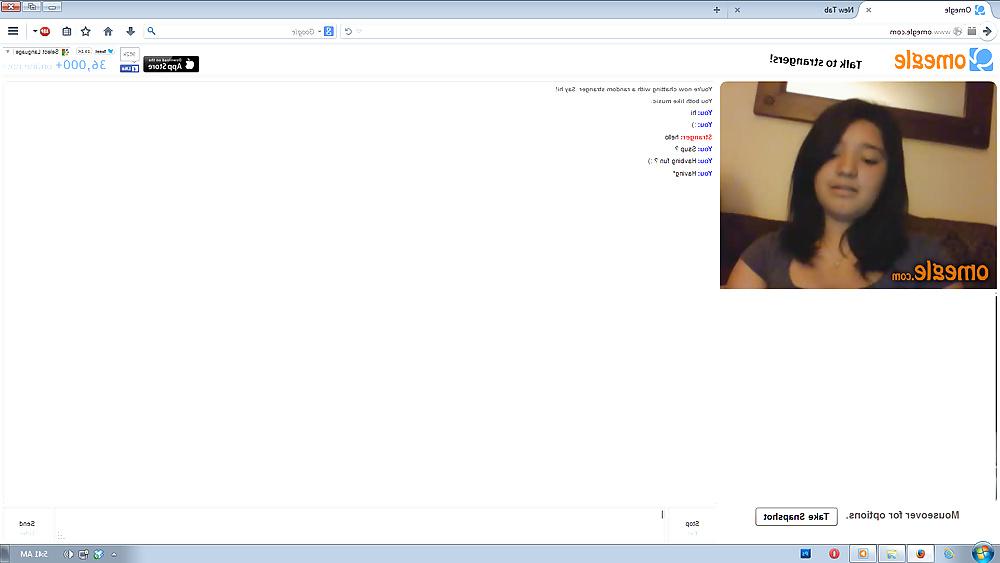Open Opera from the taskbar

834,553
